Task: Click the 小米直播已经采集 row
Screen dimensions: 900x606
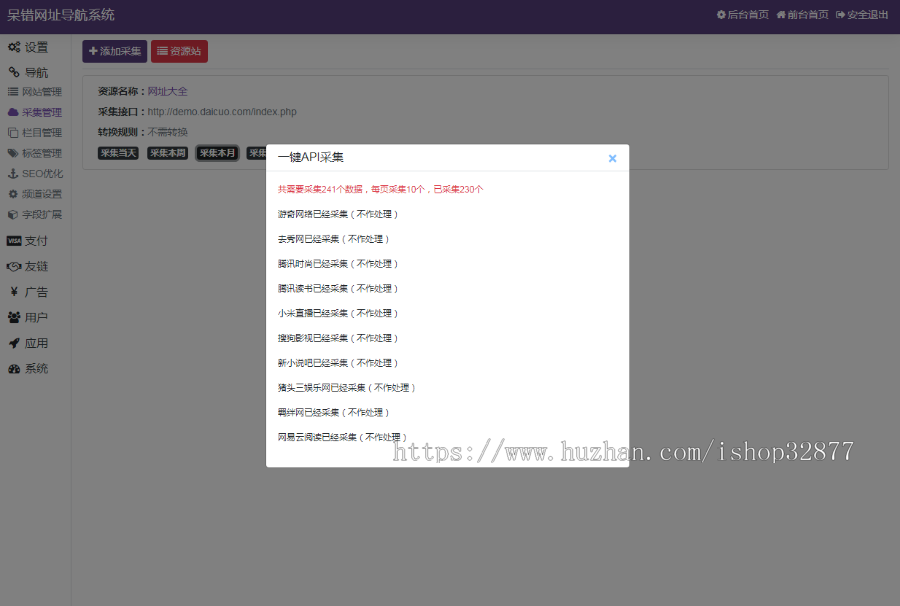Action: pos(338,313)
